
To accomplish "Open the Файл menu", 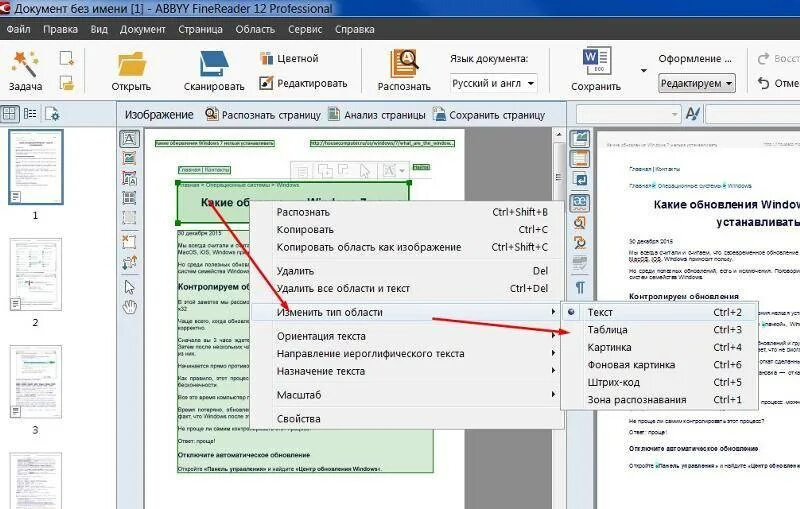I will (x=18, y=30).
